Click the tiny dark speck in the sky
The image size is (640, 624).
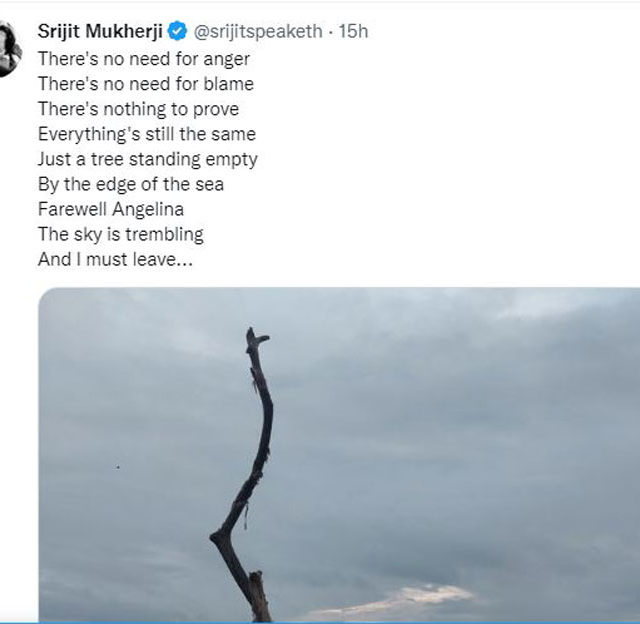118,466
